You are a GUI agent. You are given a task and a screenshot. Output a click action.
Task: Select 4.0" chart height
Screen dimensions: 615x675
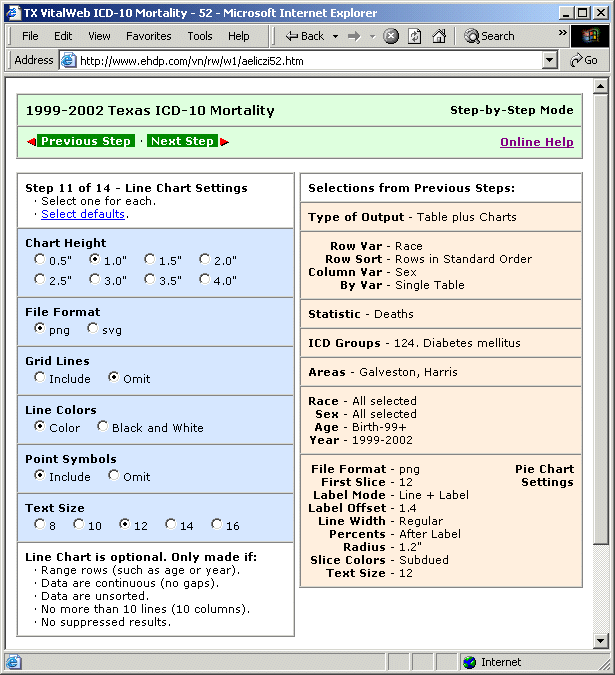(x=204, y=279)
